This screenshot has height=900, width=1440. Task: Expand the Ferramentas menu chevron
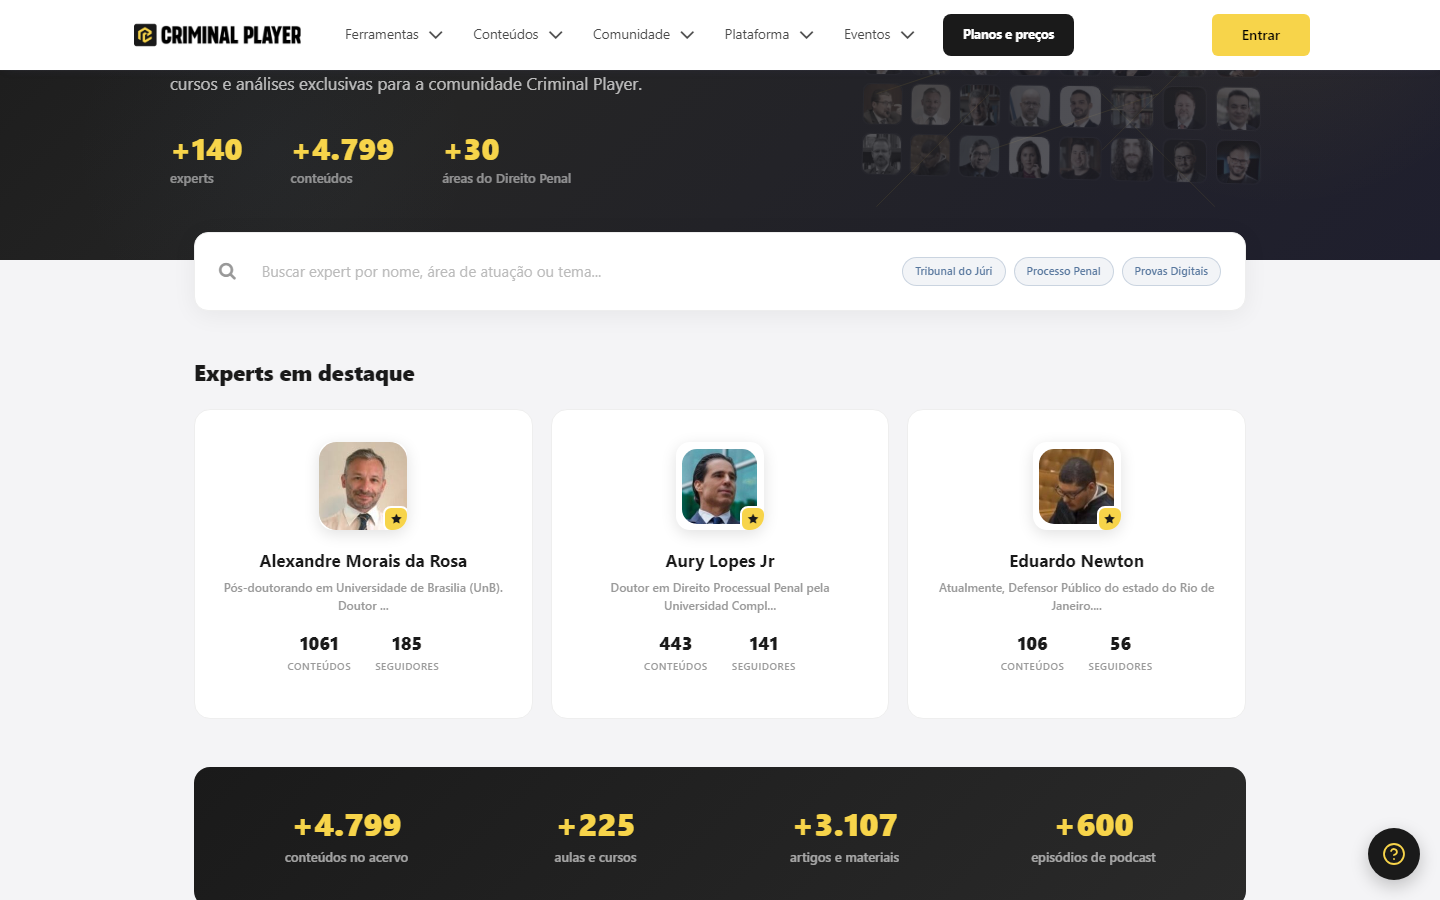[x=436, y=35]
